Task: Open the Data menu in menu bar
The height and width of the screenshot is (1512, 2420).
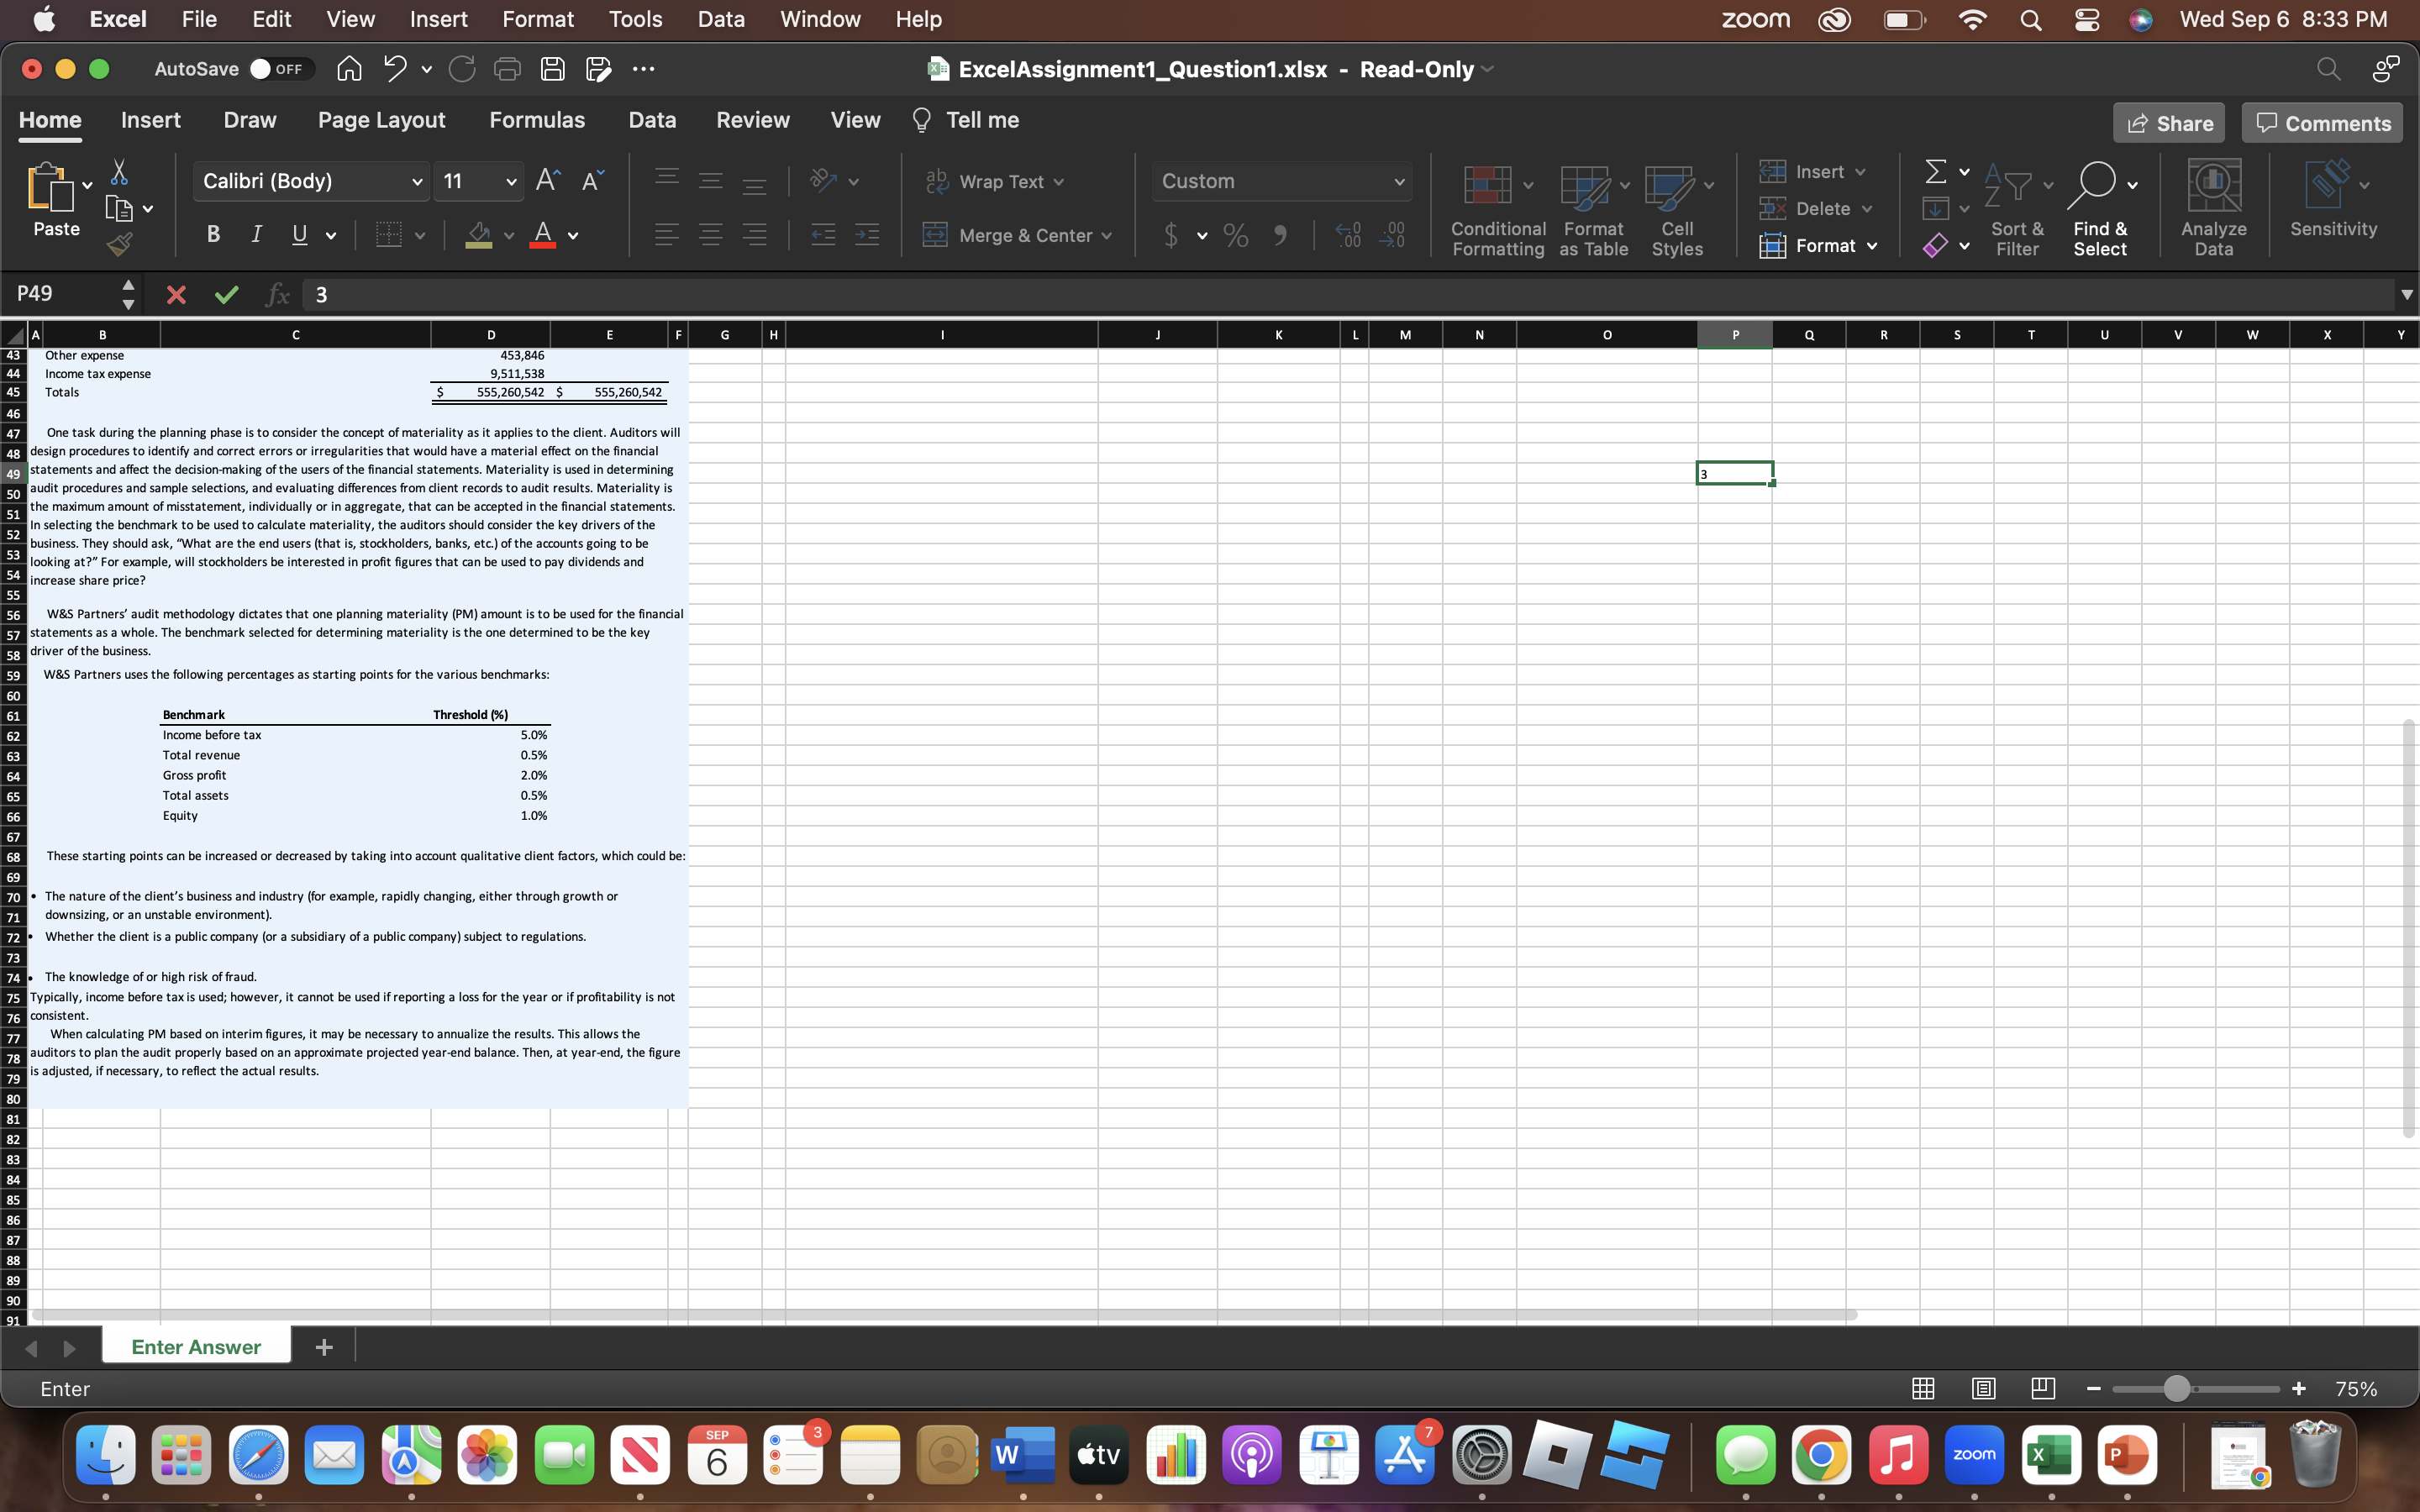Action: coord(720,19)
